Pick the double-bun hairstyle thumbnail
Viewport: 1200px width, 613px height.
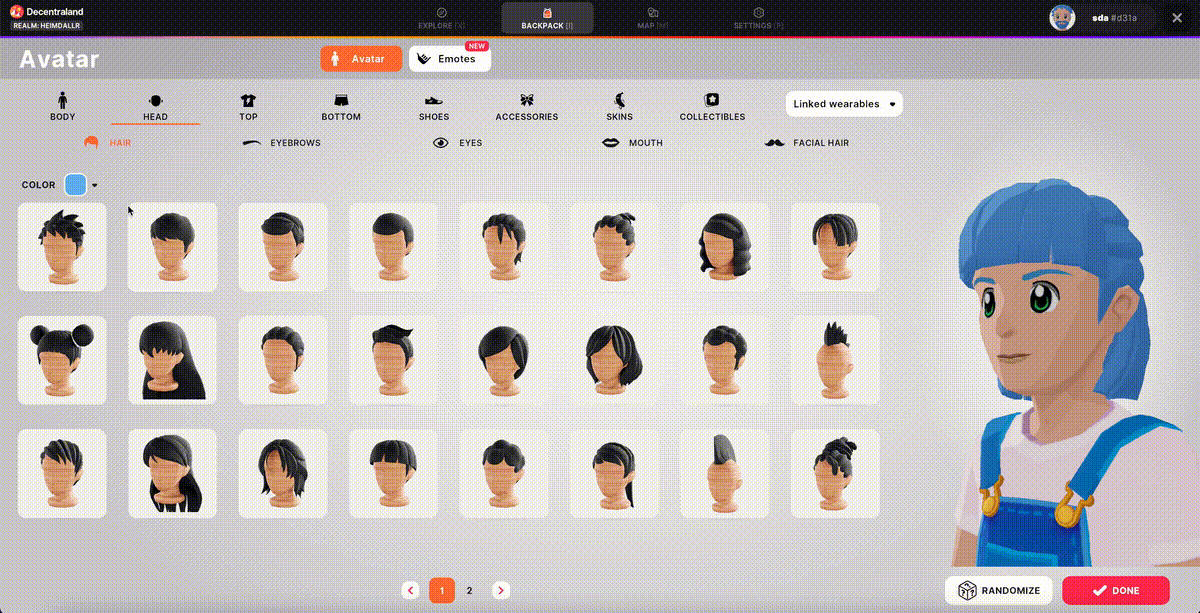coord(62,360)
